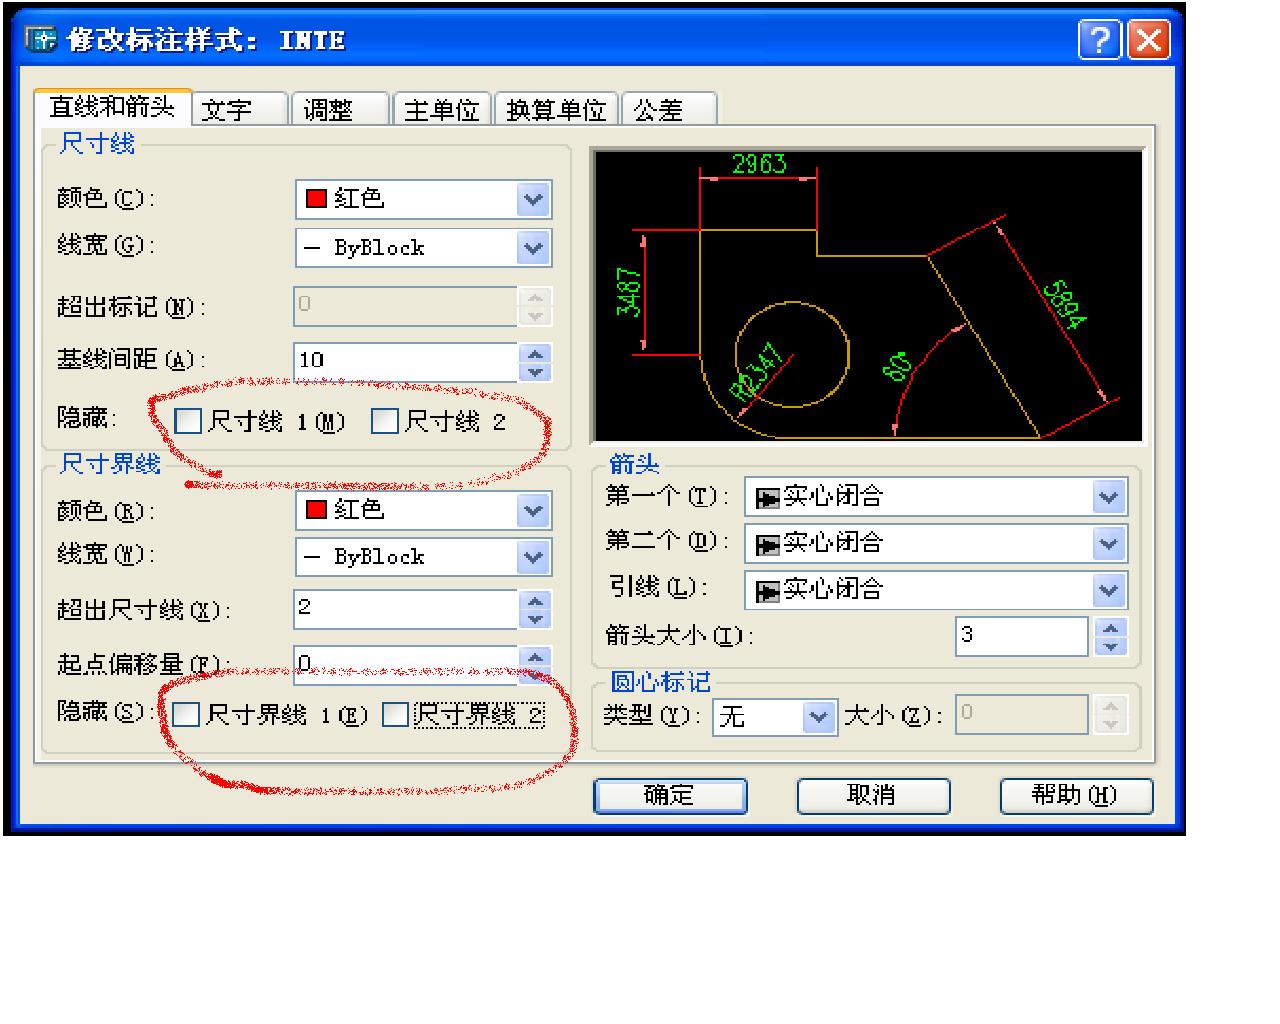Click the 取消 button
Viewport: 1280px width, 1024px height.
coord(873,796)
